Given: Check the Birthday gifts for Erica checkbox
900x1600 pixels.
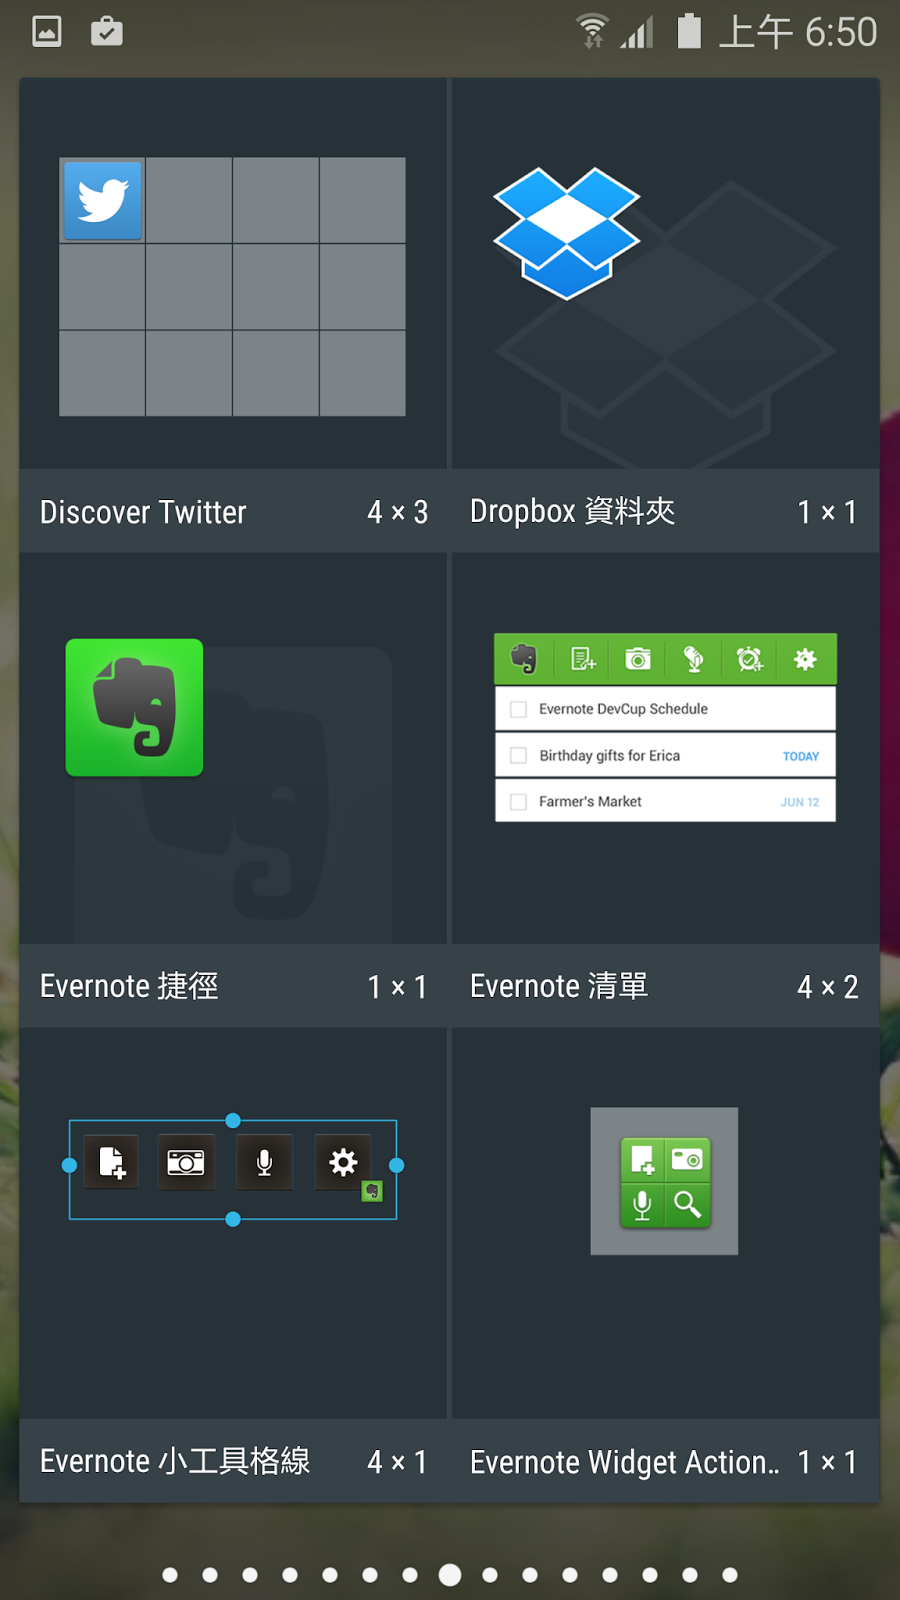Looking at the screenshot, I should (x=519, y=756).
